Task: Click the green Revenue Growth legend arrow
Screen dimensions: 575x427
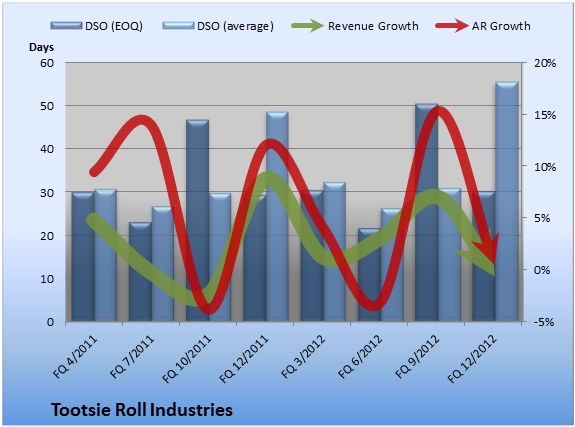Action: pyautogui.click(x=307, y=26)
